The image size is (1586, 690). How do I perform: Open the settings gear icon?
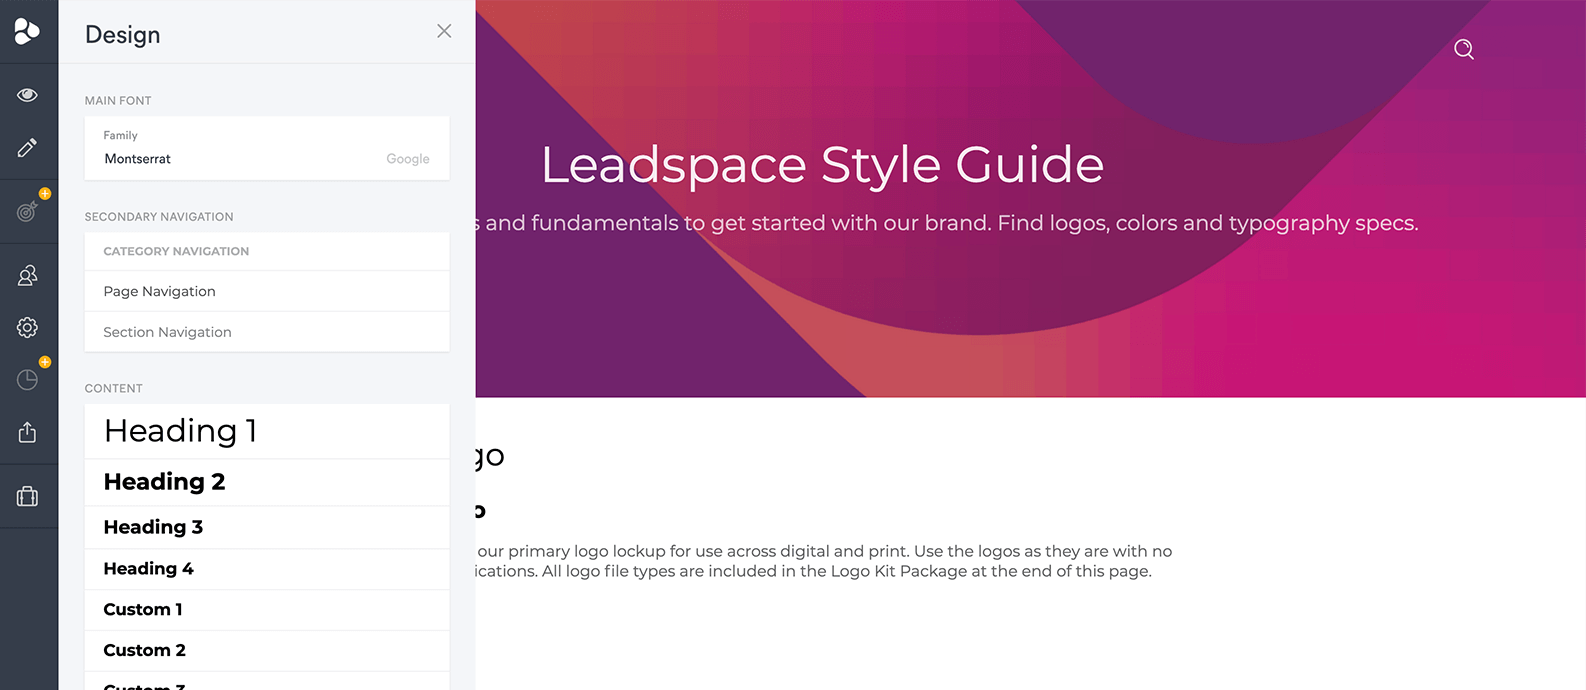27,327
